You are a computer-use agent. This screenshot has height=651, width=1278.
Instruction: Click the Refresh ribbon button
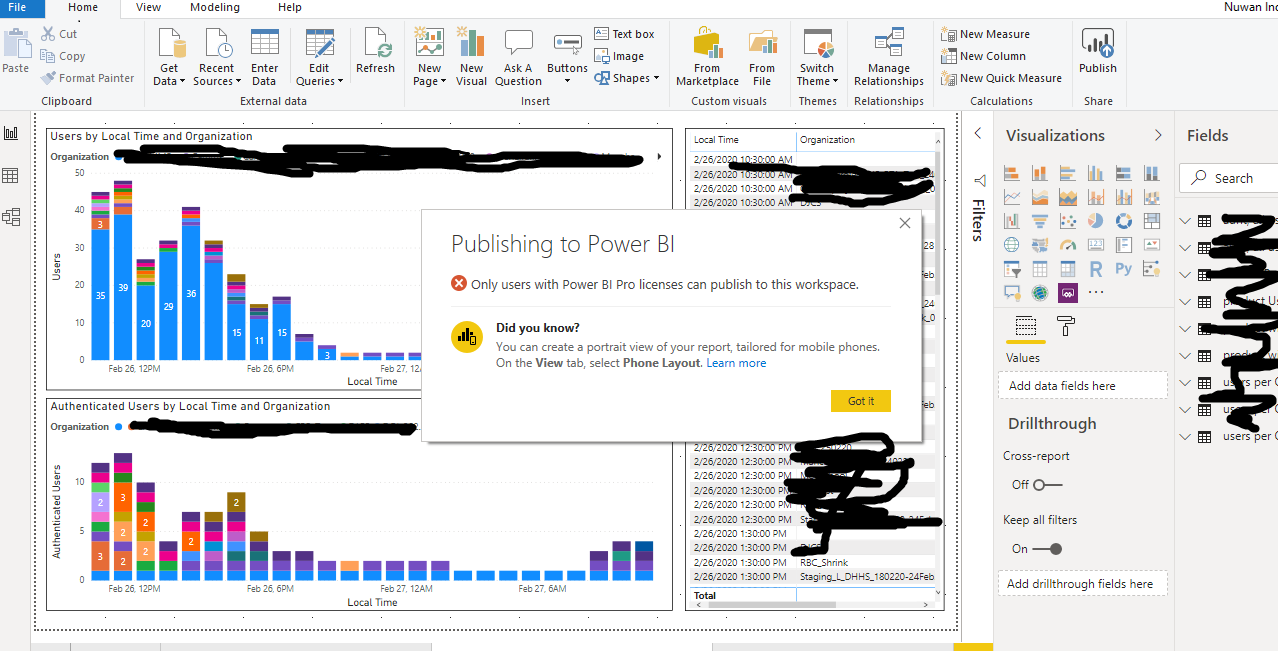[375, 52]
